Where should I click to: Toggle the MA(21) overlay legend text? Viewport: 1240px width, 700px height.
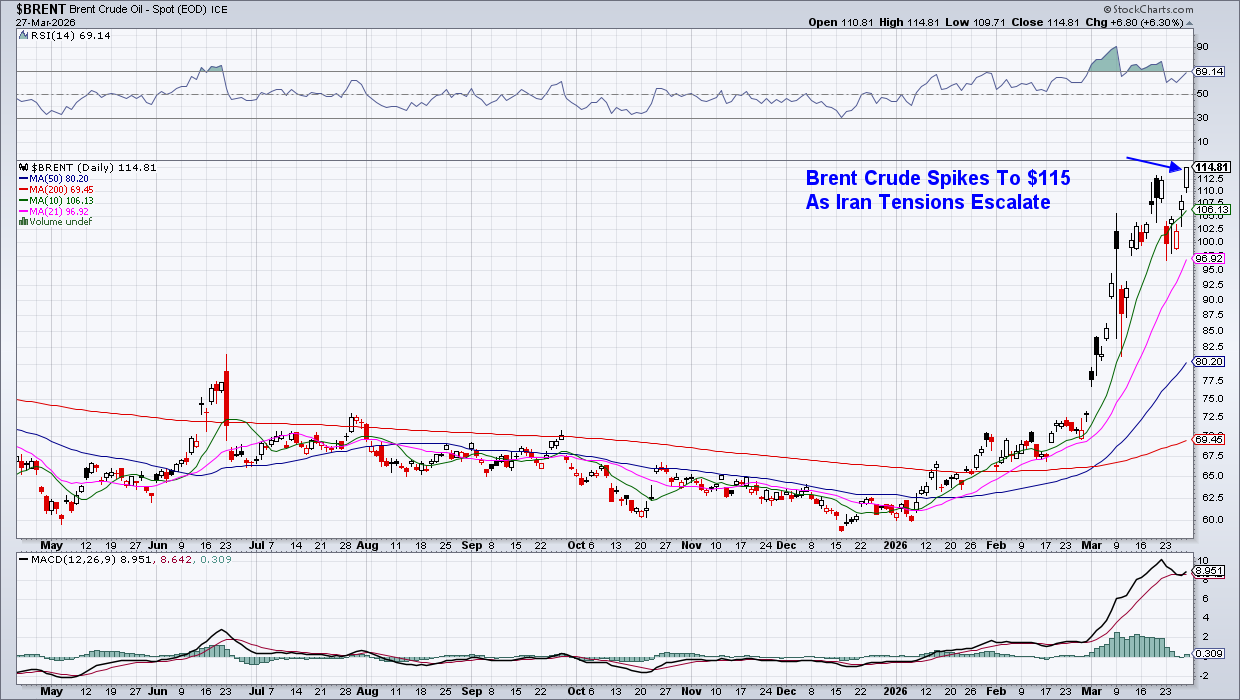(57, 211)
